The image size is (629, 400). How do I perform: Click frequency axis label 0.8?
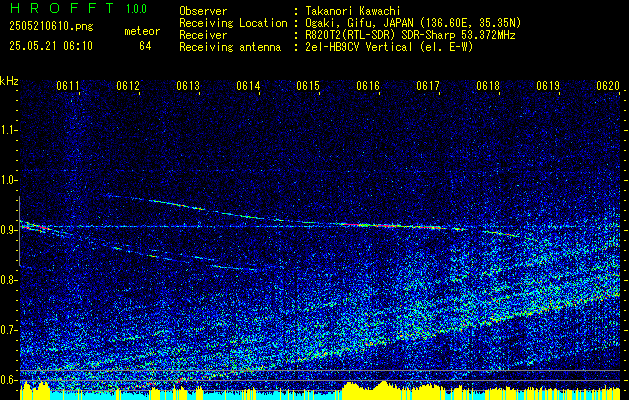pyautogui.click(x=8, y=280)
